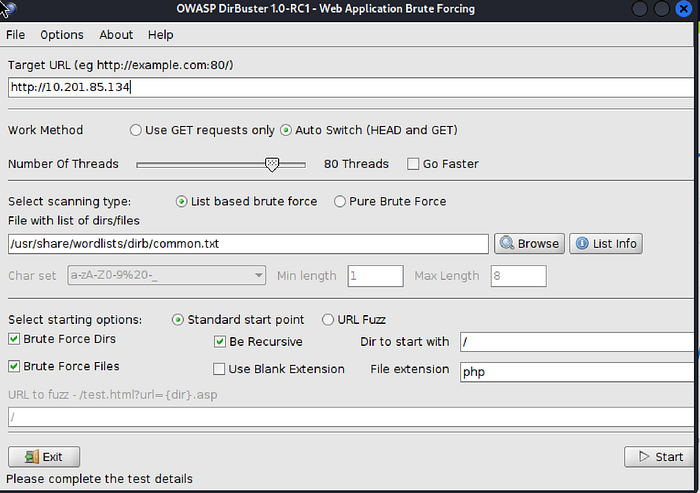Close the DirBuster window

(x=683, y=8)
